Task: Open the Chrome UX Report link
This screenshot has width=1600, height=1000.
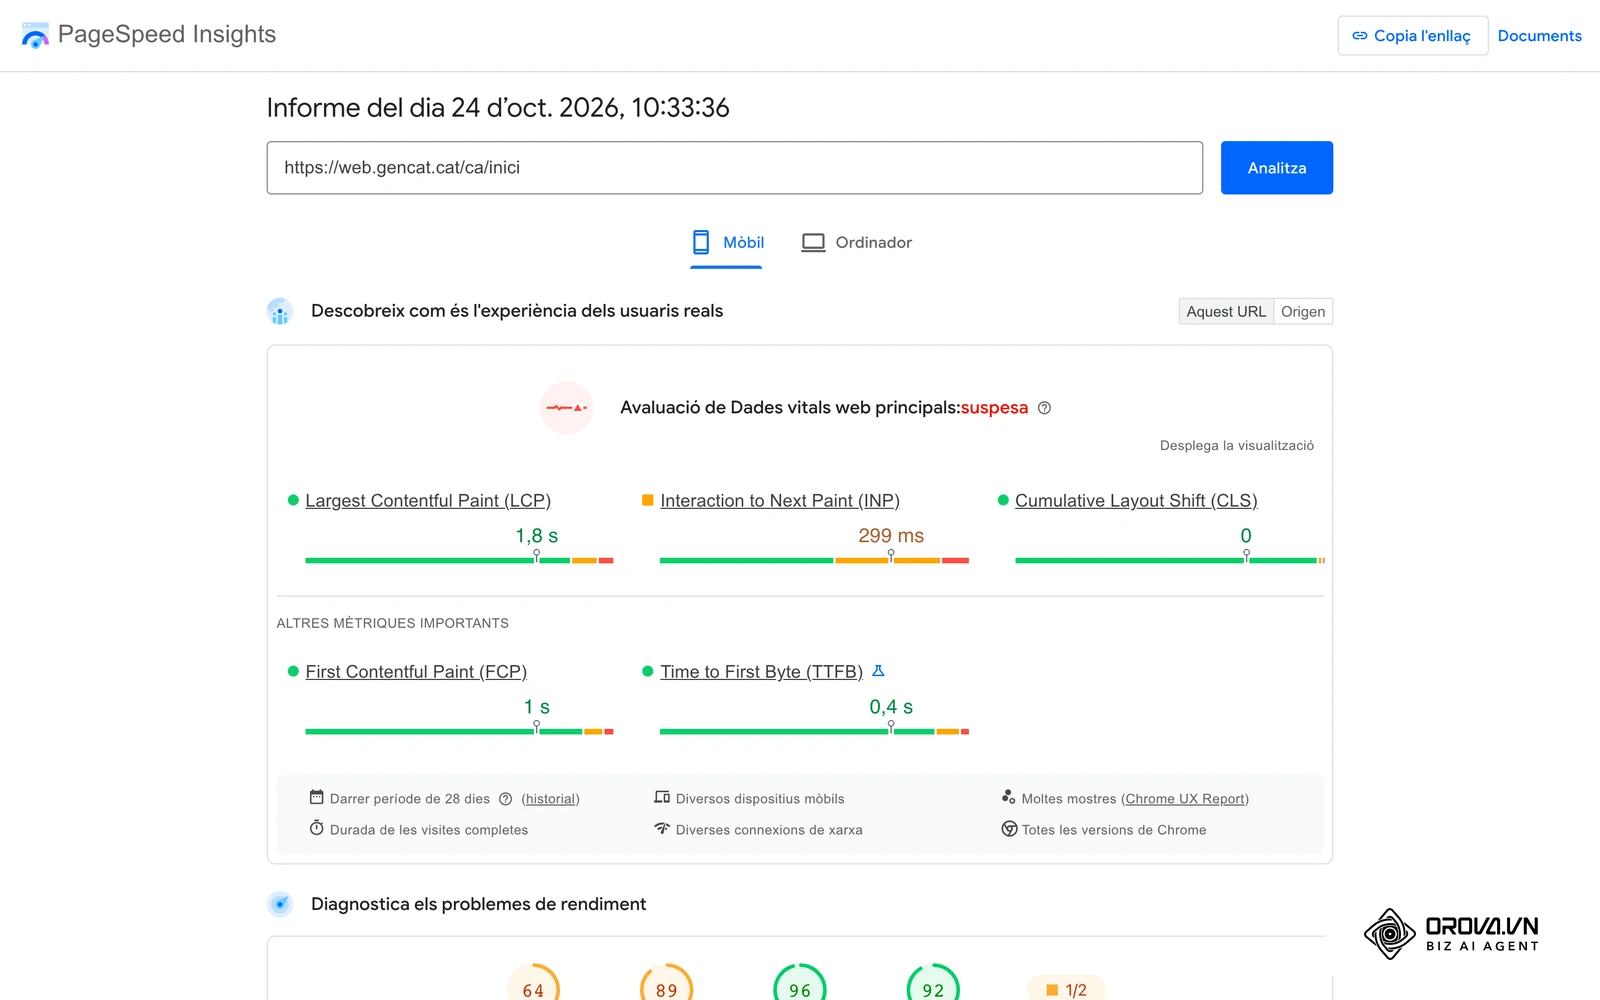Action: (1185, 799)
